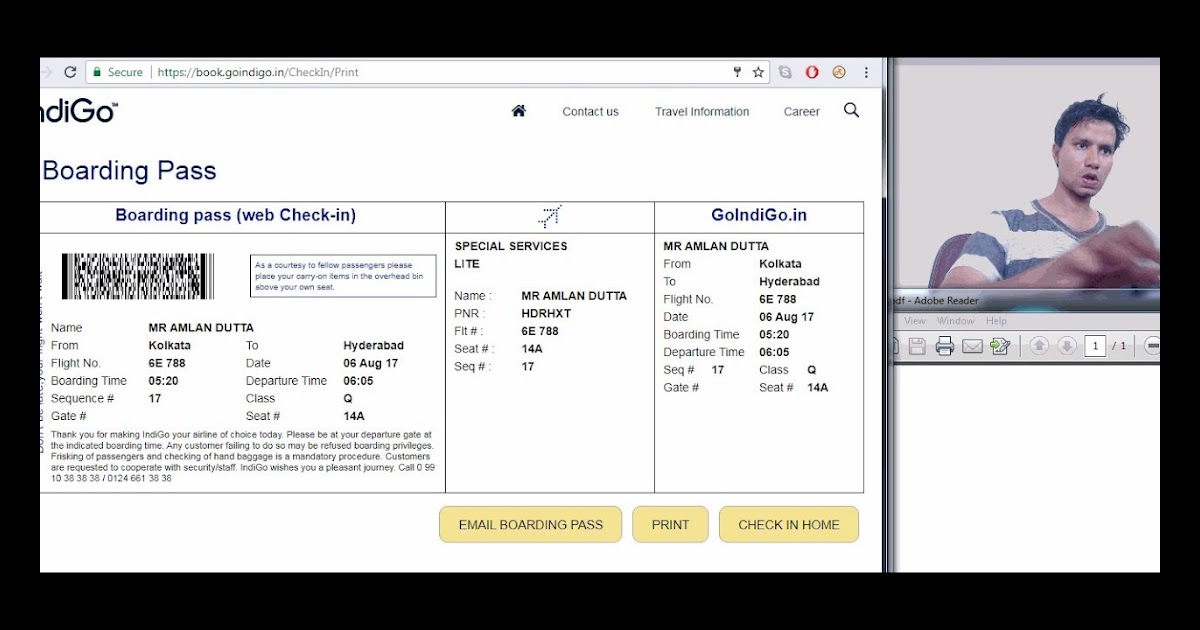Open the View menu in Adobe Reader
The image size is (1200, 630).
coord(915,321)
